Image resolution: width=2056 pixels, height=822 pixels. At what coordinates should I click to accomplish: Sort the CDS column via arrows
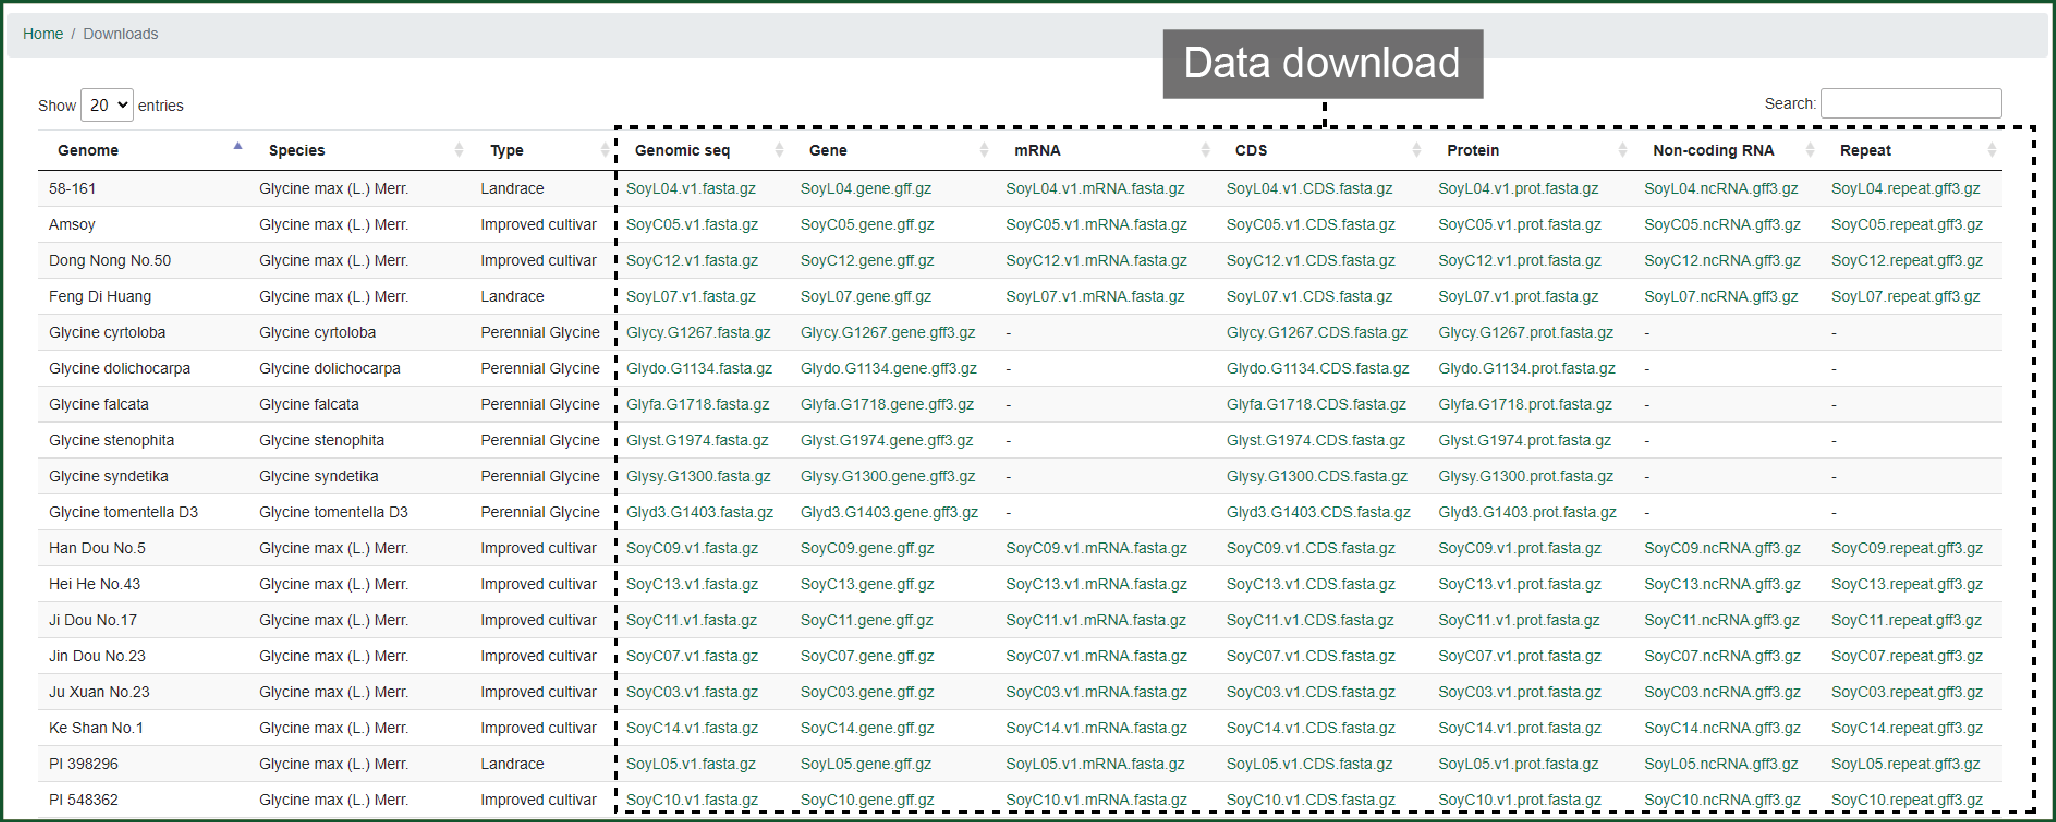pos(1416,150)
